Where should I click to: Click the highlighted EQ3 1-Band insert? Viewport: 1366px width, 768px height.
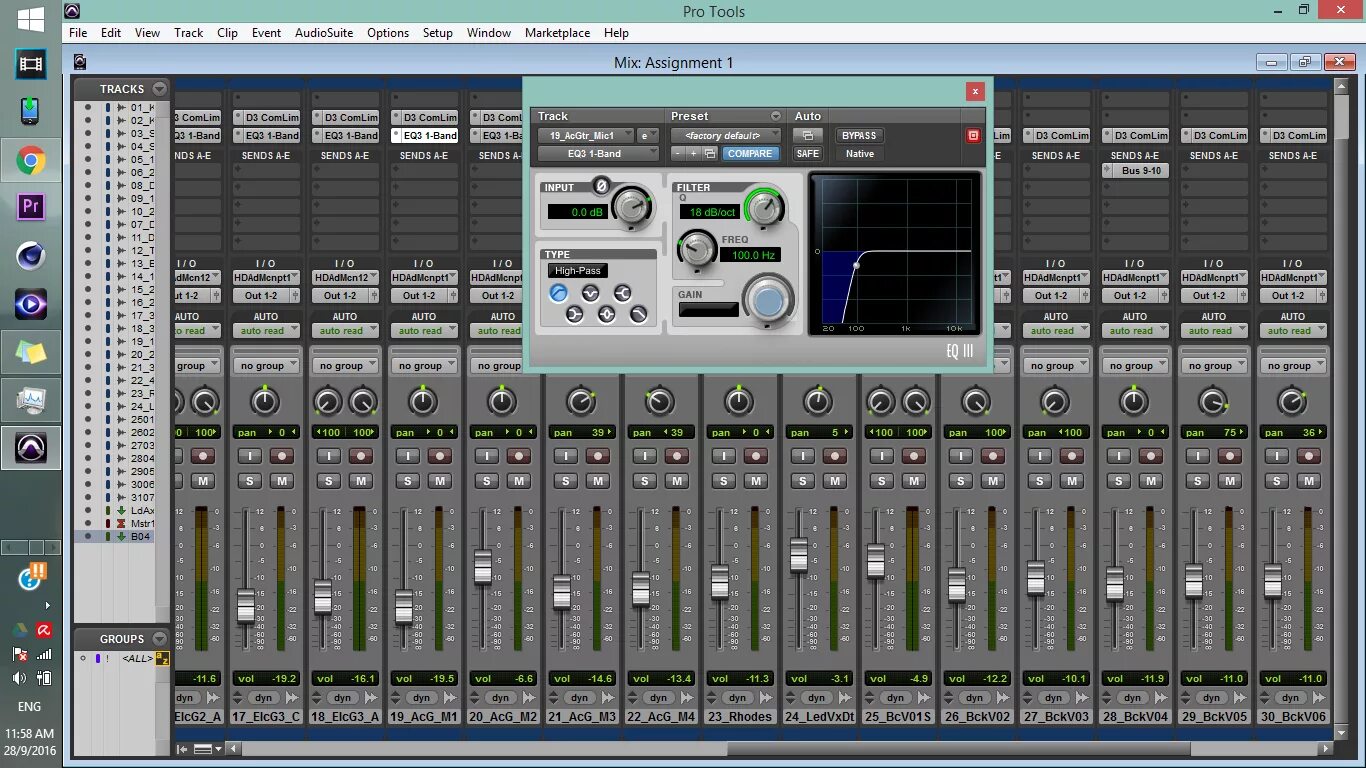point(424,135)
